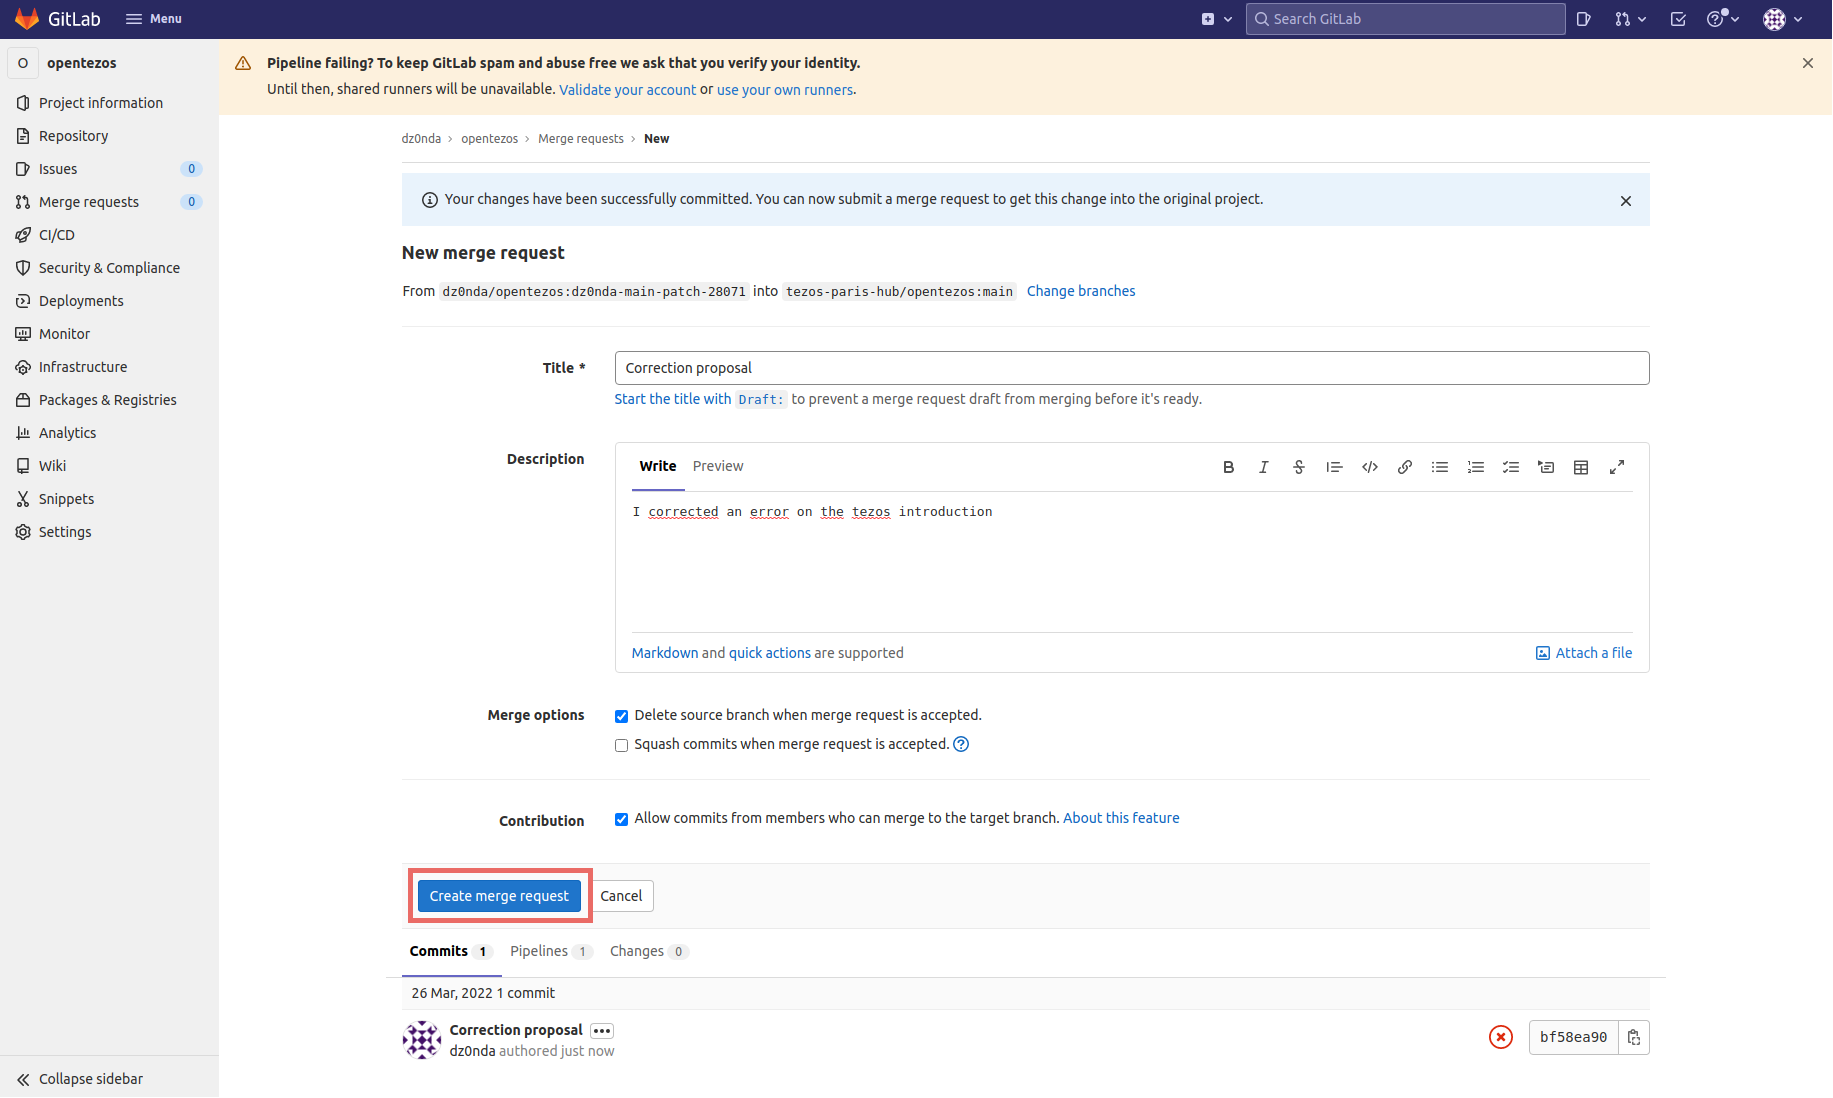This screenshot has height=1098, width=1833.
Task: Expand the help menu dropdown
Action: (x=1722, y=19)
